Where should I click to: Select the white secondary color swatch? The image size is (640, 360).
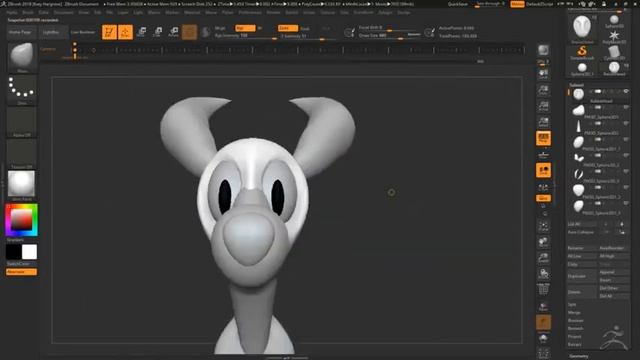(x=29, y=252)
